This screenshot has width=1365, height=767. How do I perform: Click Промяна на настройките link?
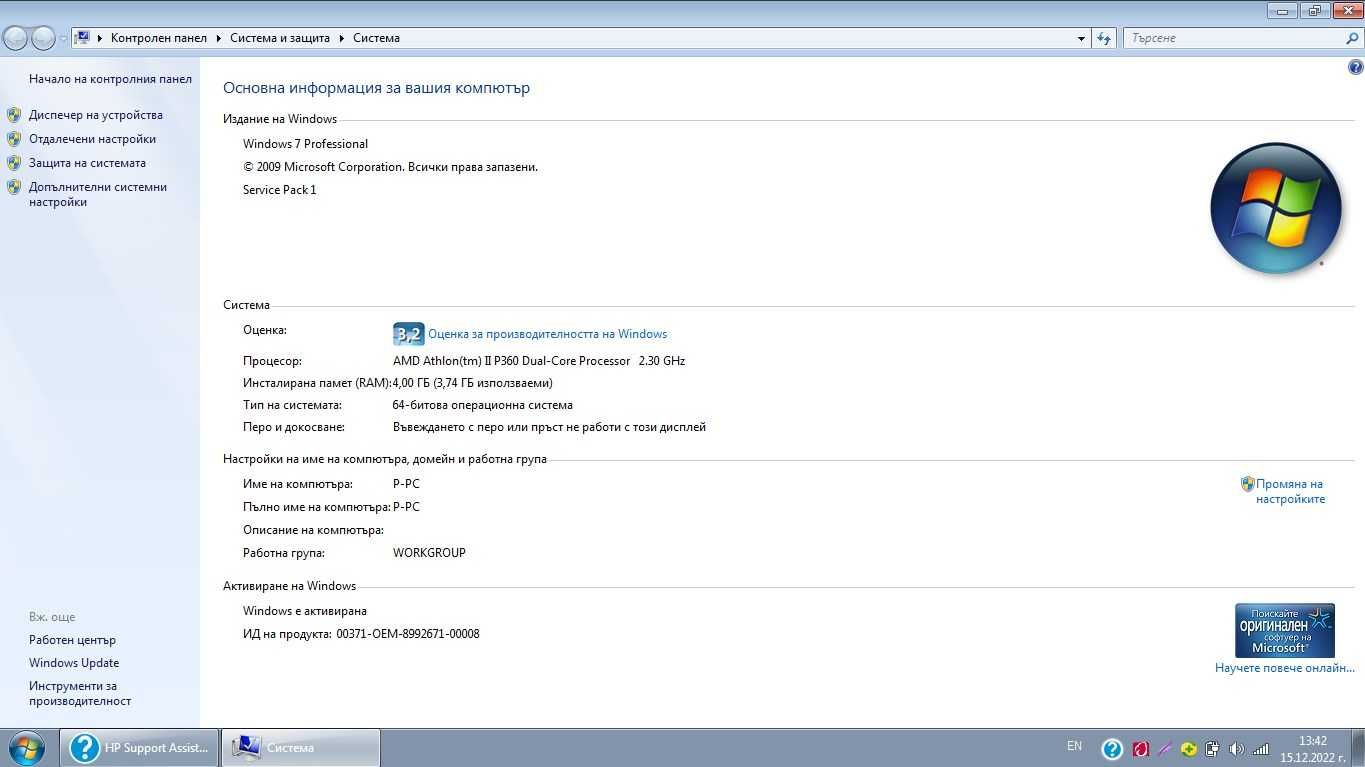click(1290, 491)
